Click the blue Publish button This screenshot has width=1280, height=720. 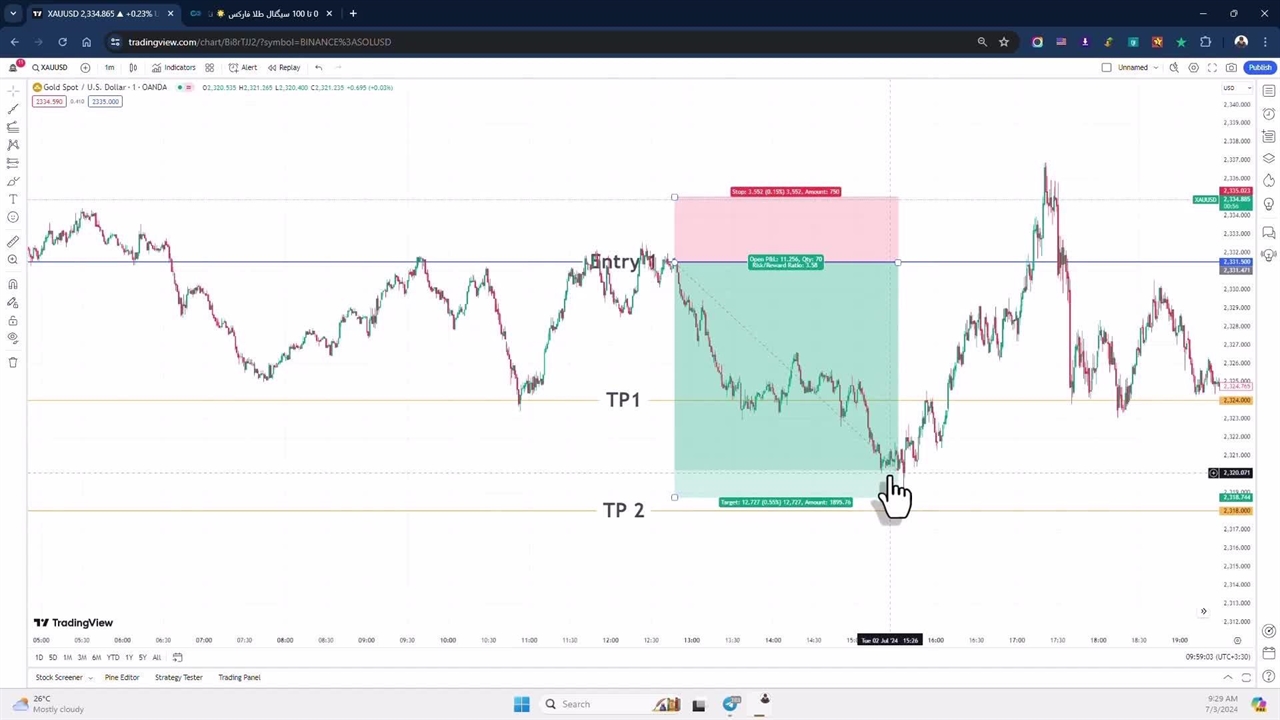1259,67
